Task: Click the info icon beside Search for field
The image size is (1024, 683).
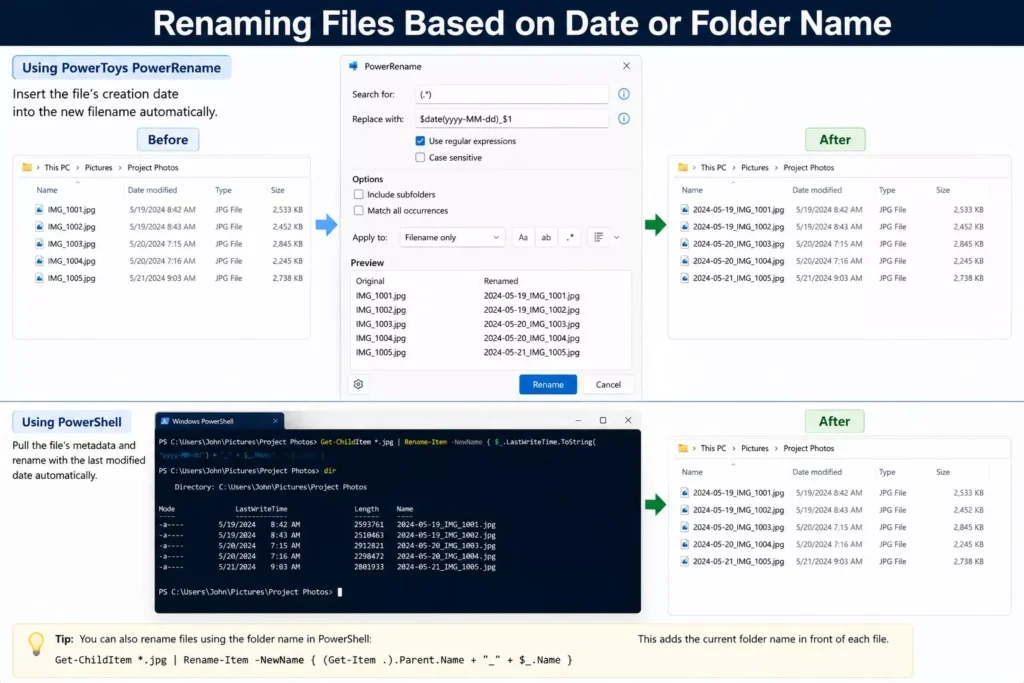Action: 624,94
